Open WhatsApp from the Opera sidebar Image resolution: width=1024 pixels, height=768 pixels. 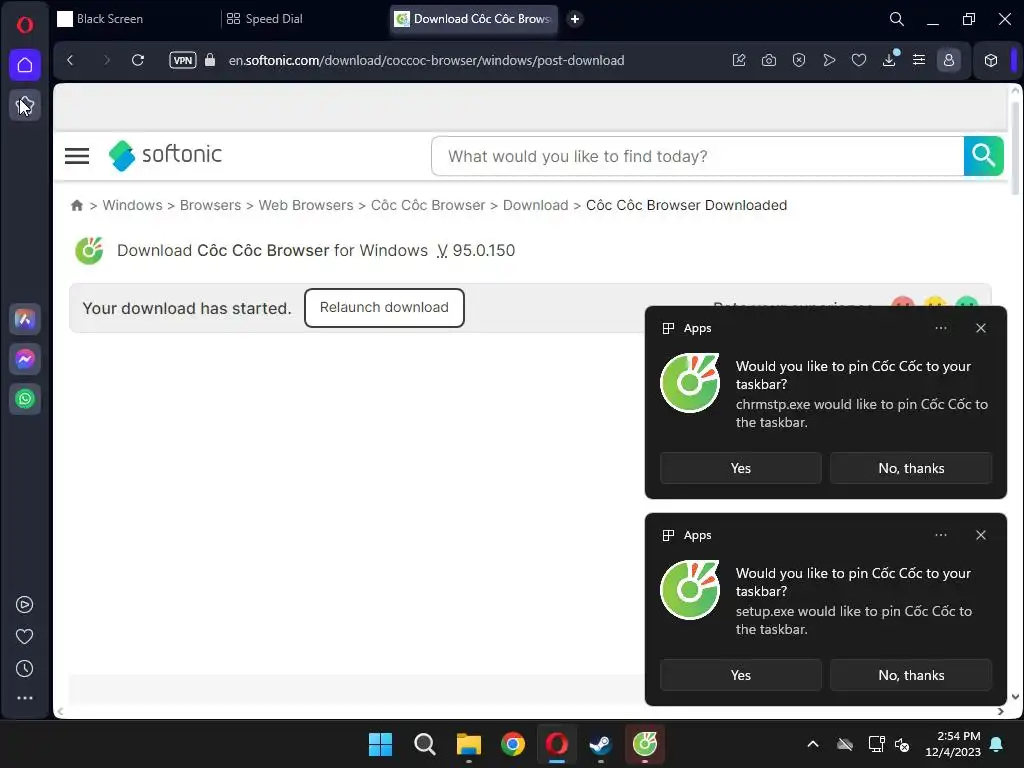tap(25, 399)
